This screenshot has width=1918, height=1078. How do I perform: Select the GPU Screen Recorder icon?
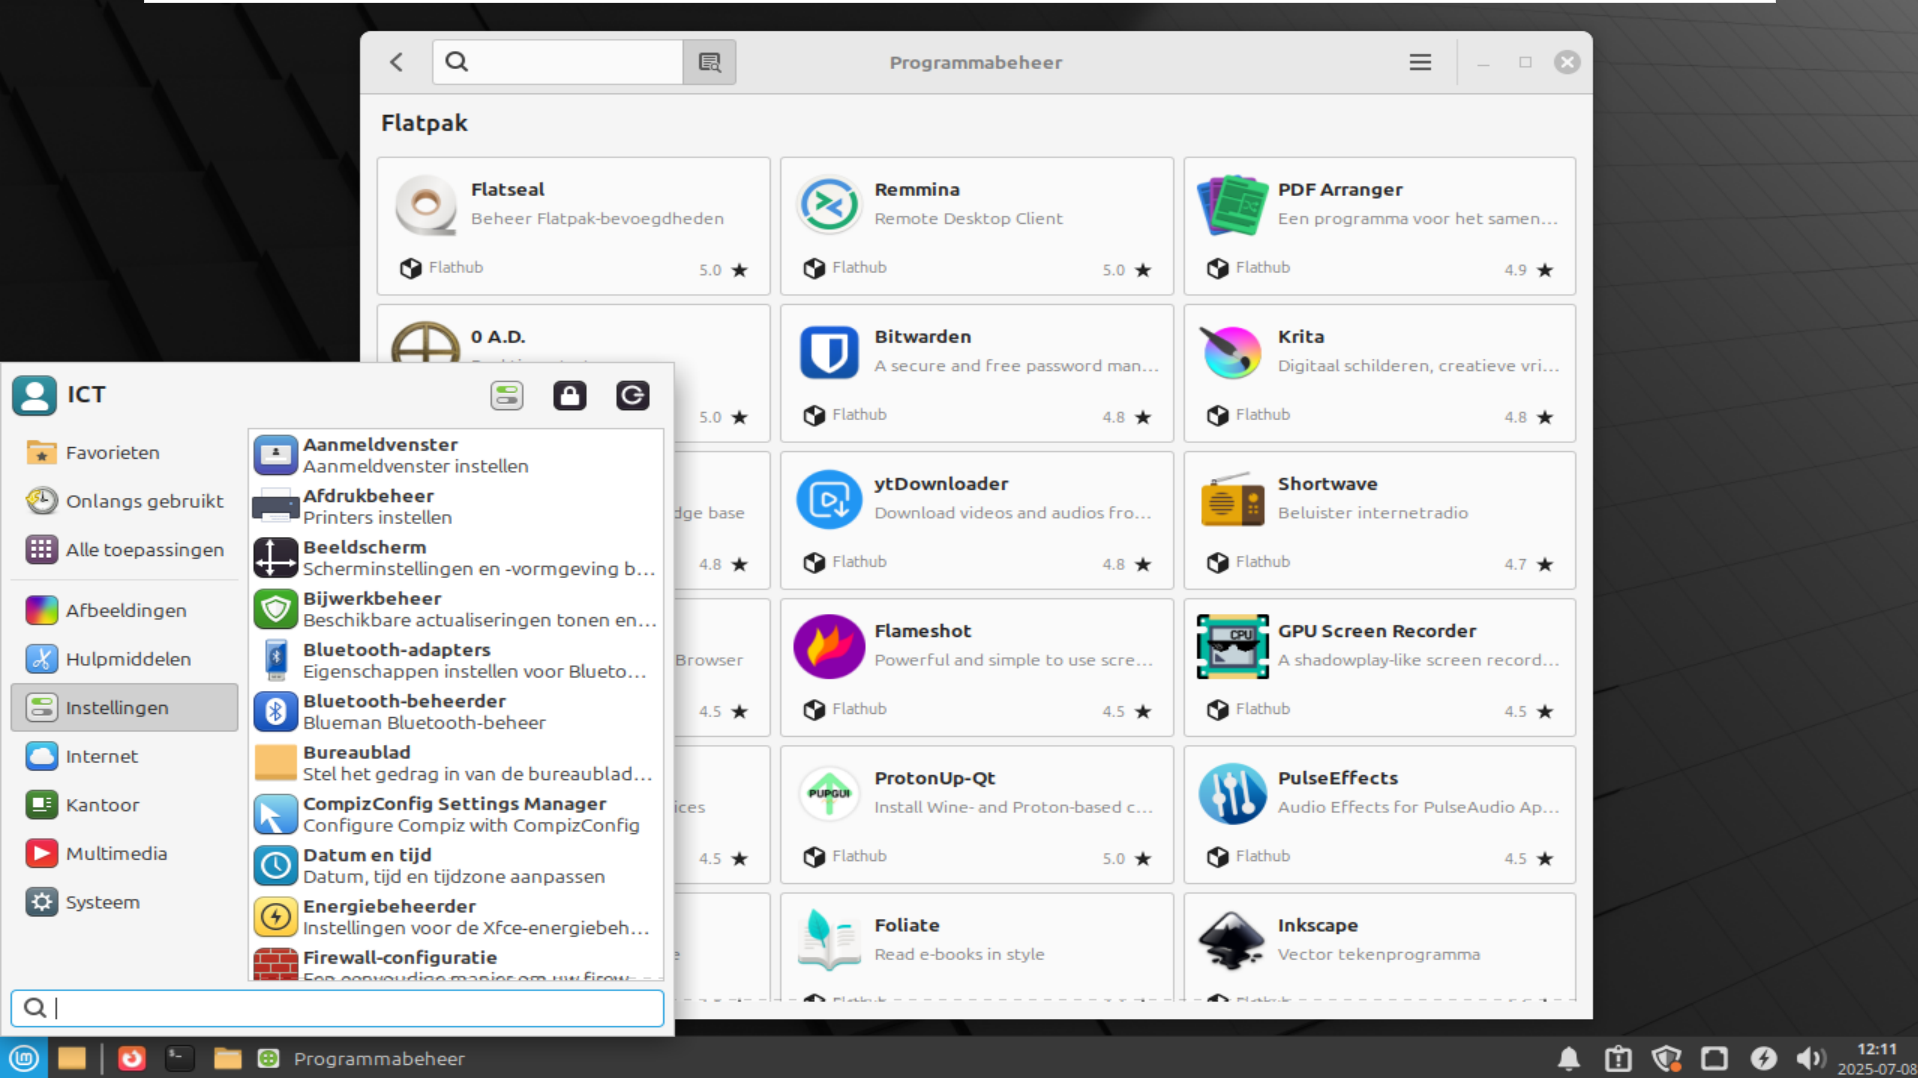tap(1232, 646)
